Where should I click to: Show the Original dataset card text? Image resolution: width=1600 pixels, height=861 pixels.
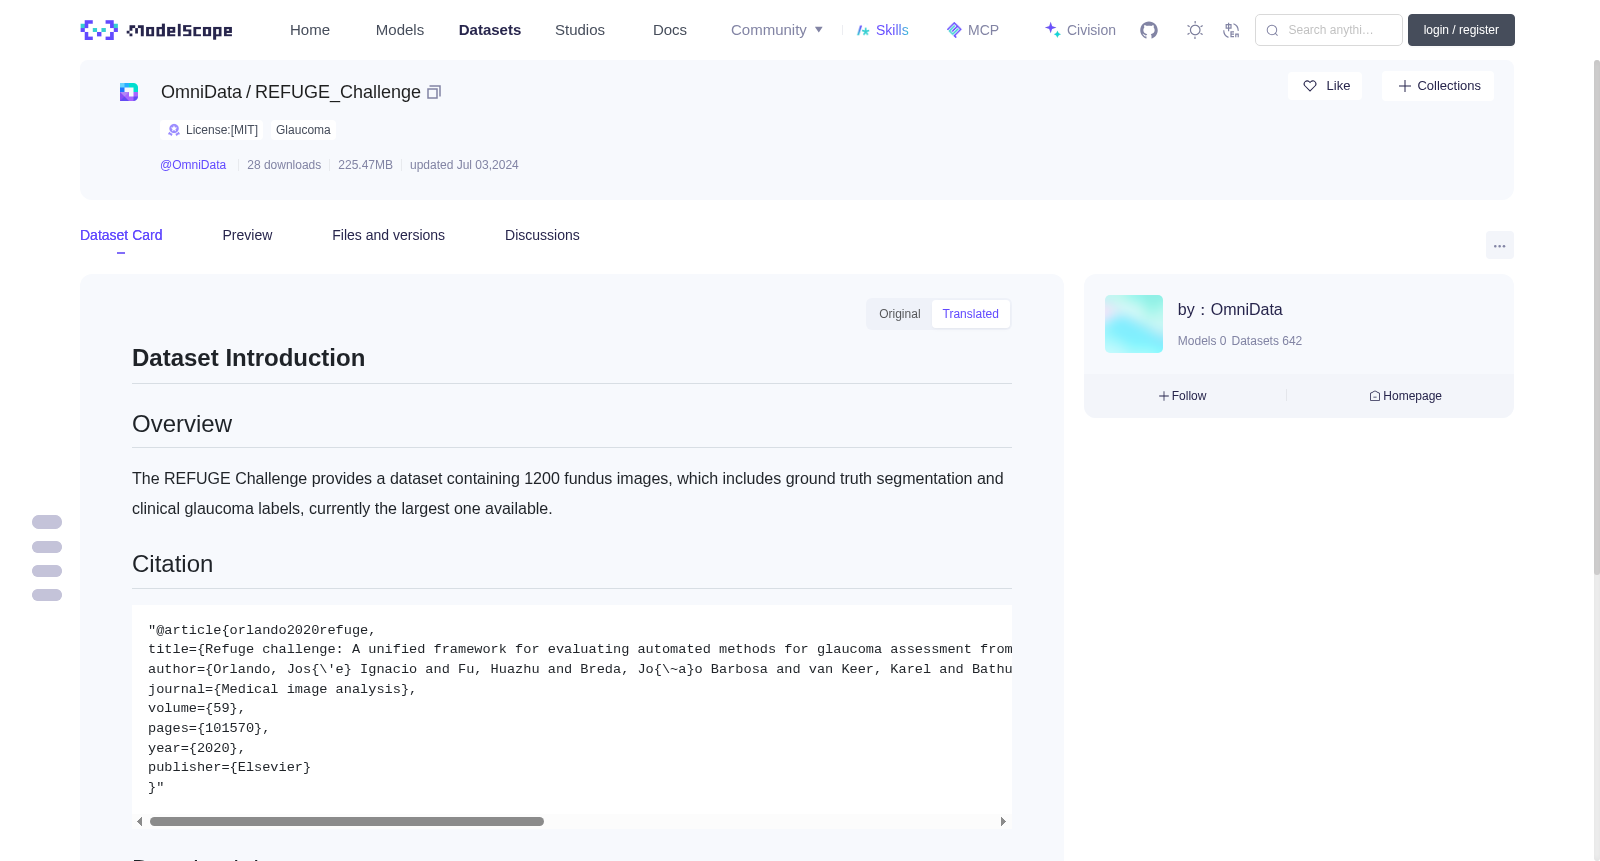coord(900,314)
